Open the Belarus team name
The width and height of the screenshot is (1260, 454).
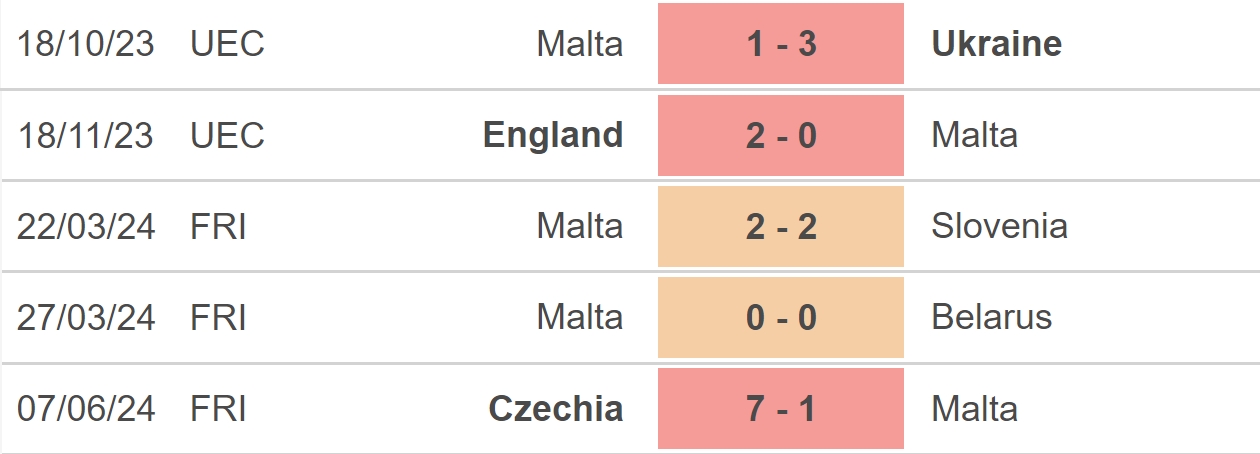tap(992, 317)
